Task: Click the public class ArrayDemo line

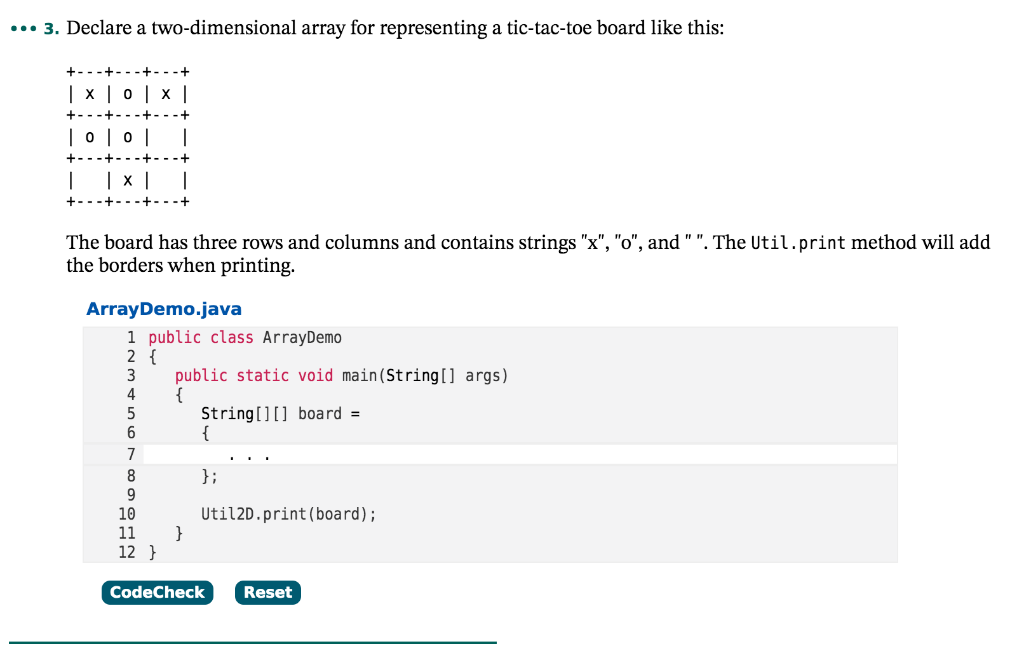Action: point(244,337)
